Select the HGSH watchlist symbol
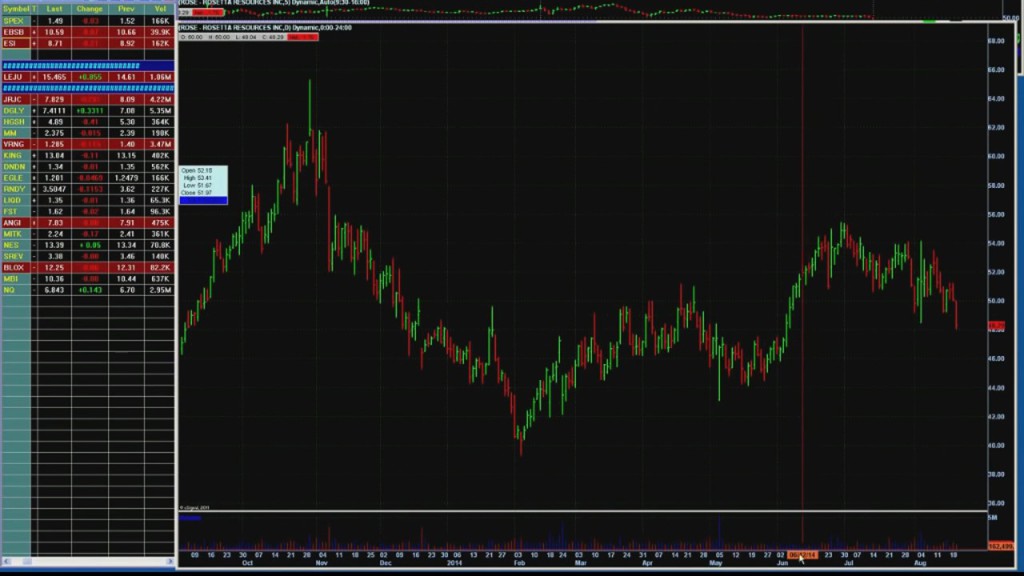Image resolution: width=1024 pixels, height=576 pixels. click(x=15, y=121)
